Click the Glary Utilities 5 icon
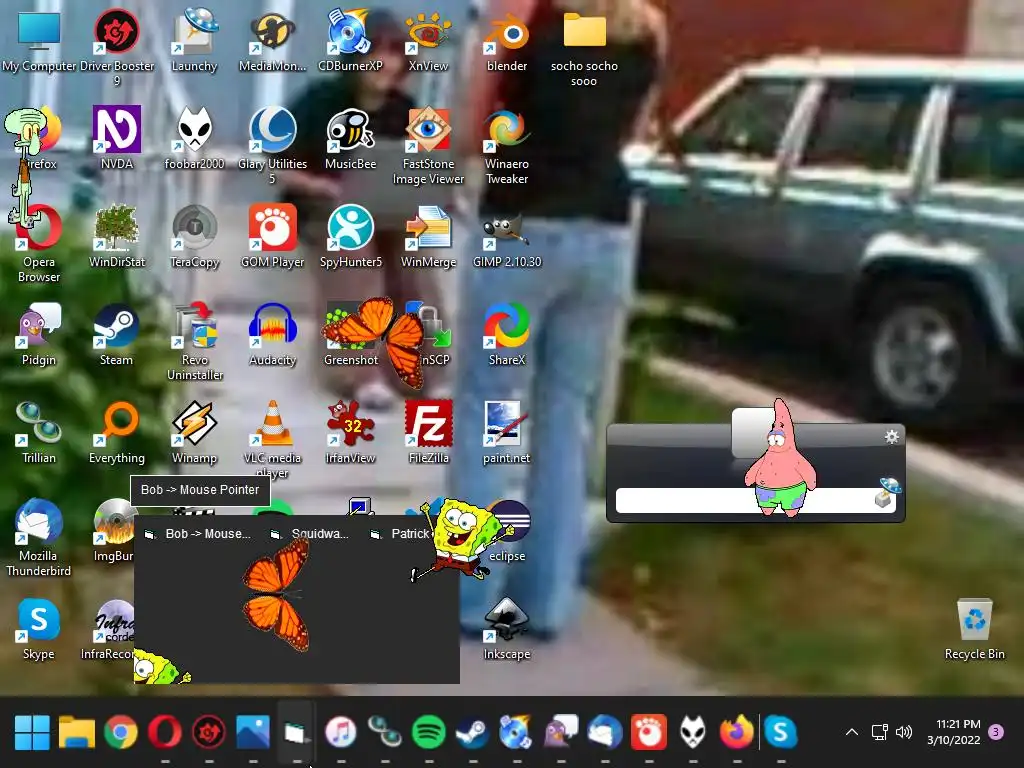Viewport: 1024px width, 768px height. [272, 145]
